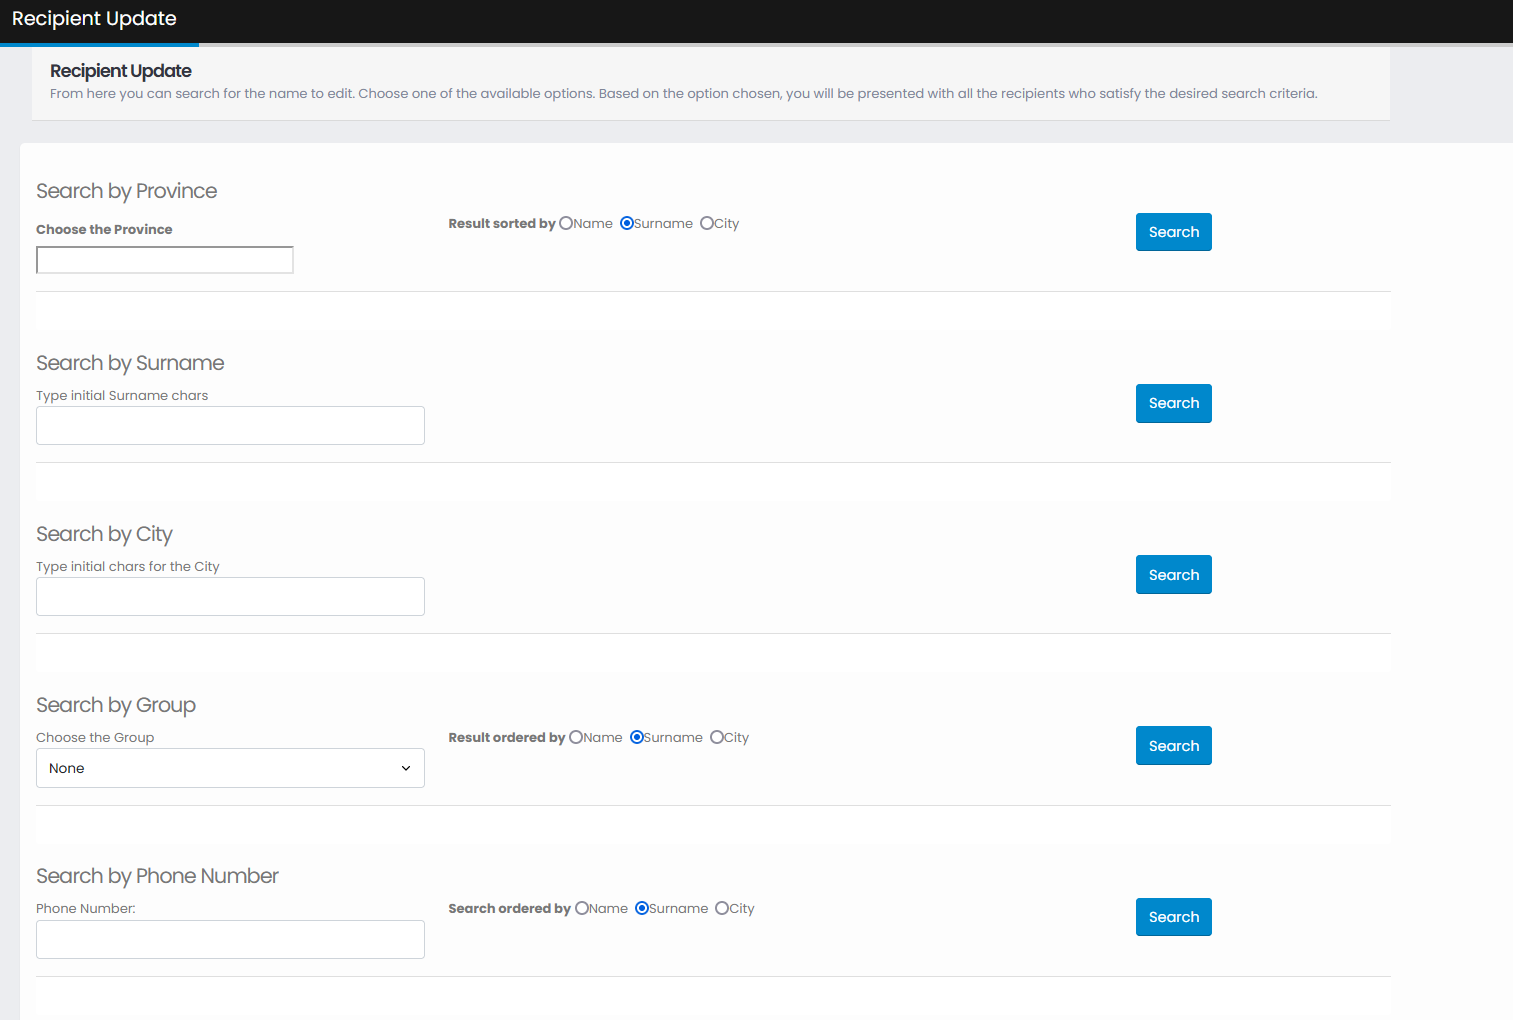Select Name radio in Search ordered by
1513x1020 pixels.
coord(582,909)
